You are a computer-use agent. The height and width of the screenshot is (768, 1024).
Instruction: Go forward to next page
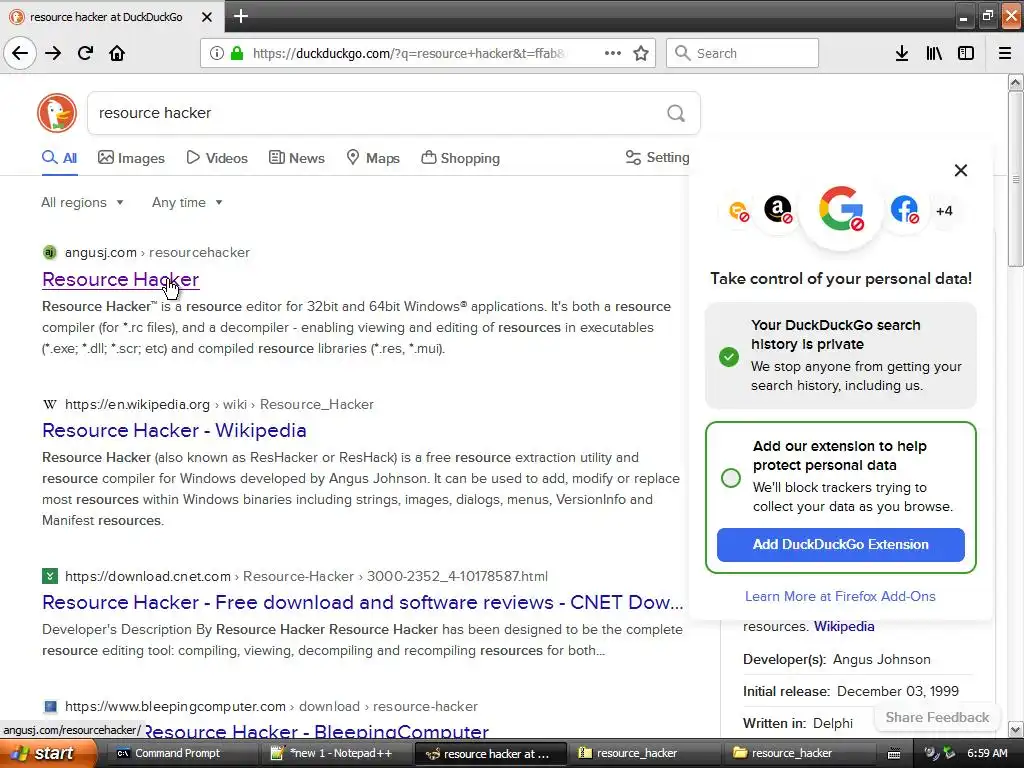53,53
